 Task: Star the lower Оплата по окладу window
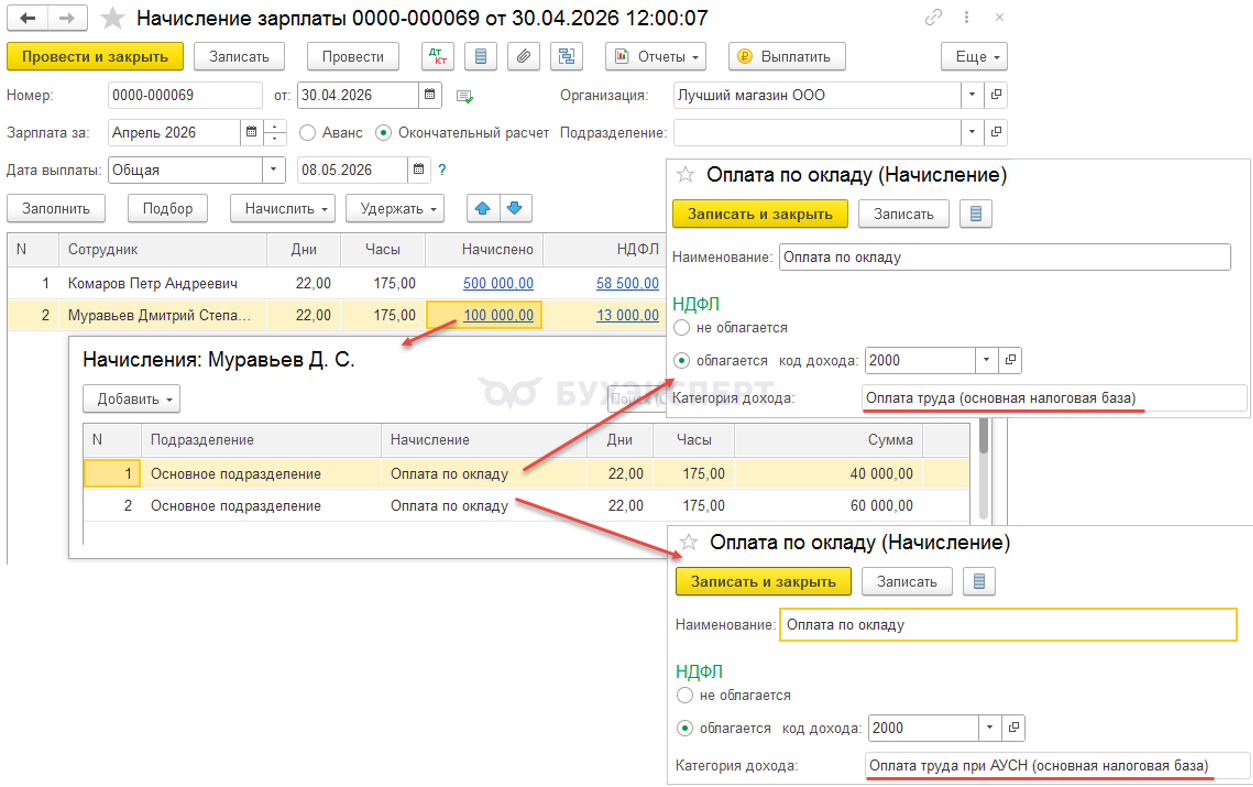point(689,543)
